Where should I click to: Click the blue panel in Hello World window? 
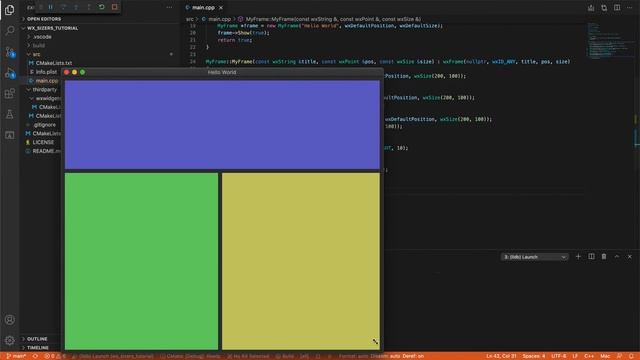click(222, 124)
